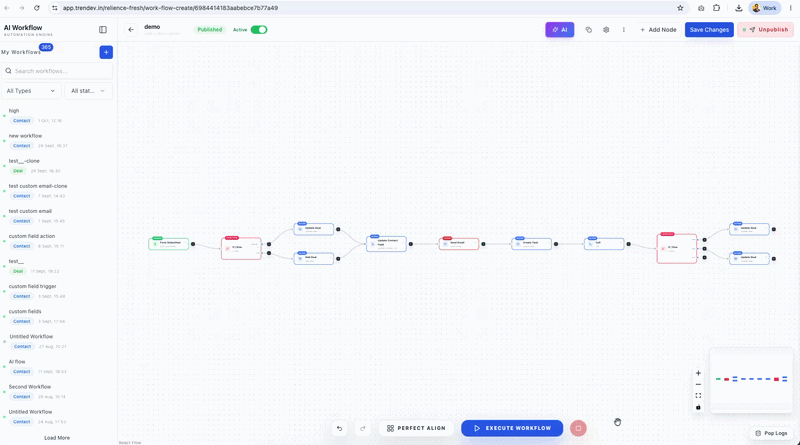Open the All Types filter dropdown
800x445 pixels.
click(31, 91)
